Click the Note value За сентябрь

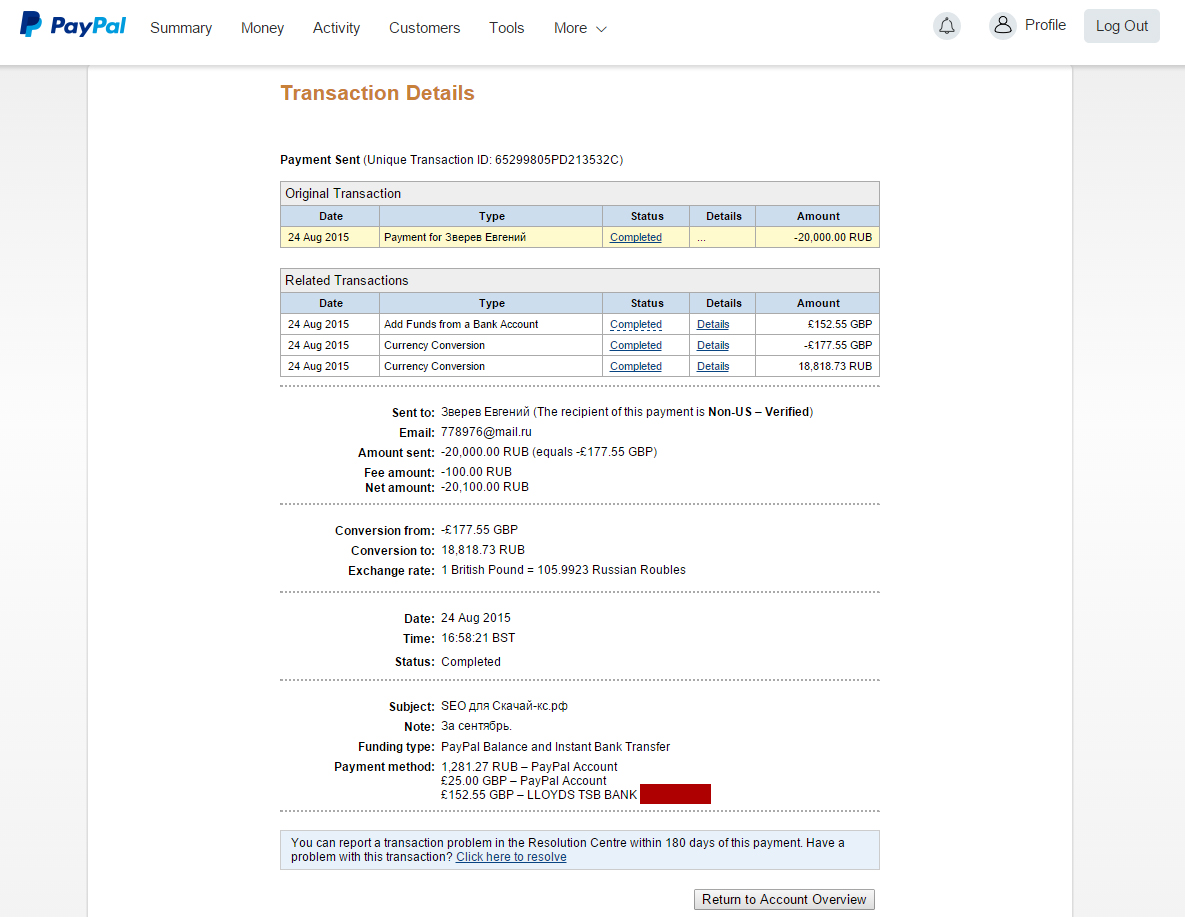pyautogui.click(x=476, y=726)
